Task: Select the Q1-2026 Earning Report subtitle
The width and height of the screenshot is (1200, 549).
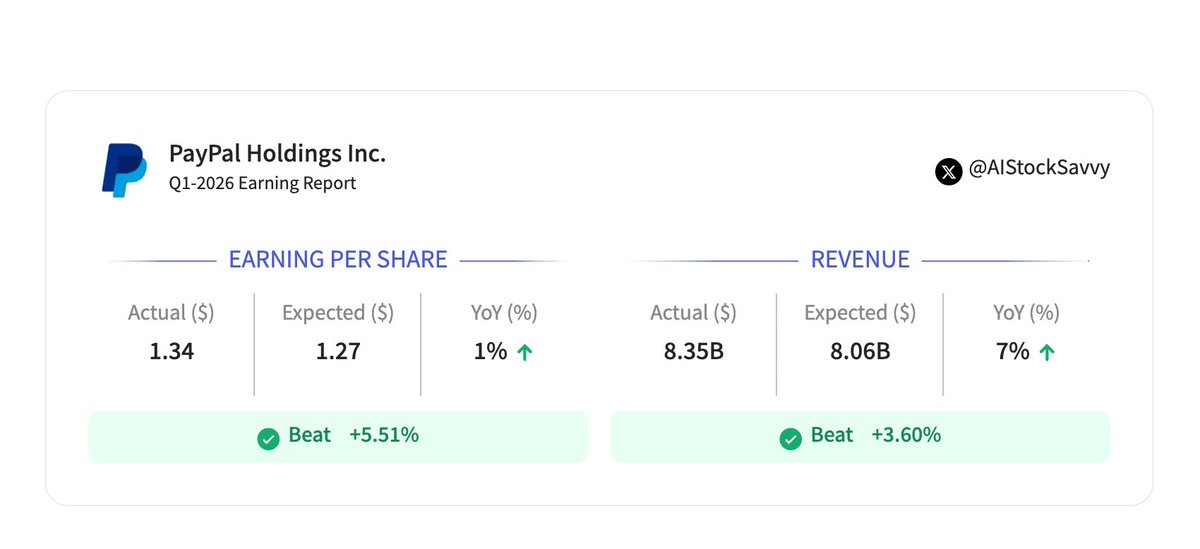Action: click(x=262, y=184)
